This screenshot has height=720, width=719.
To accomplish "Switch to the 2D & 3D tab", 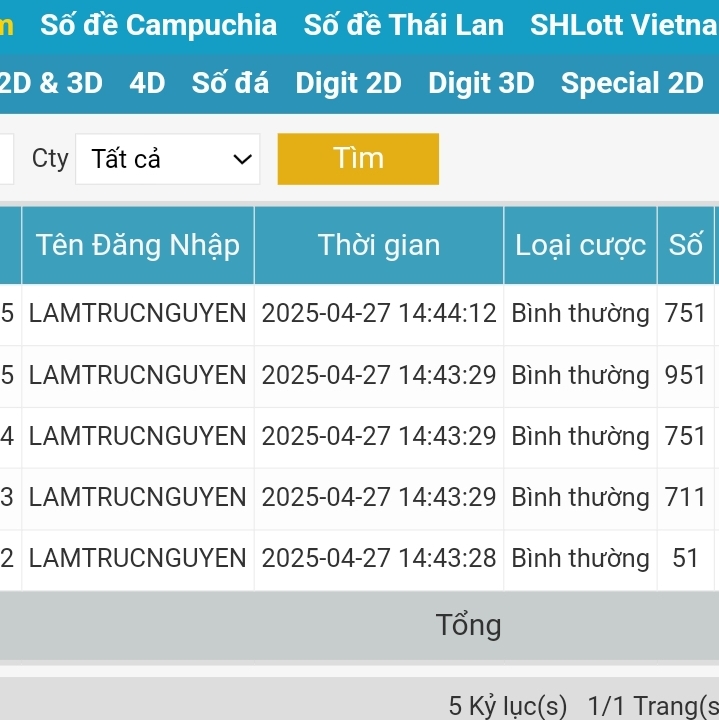I will 50,84.
